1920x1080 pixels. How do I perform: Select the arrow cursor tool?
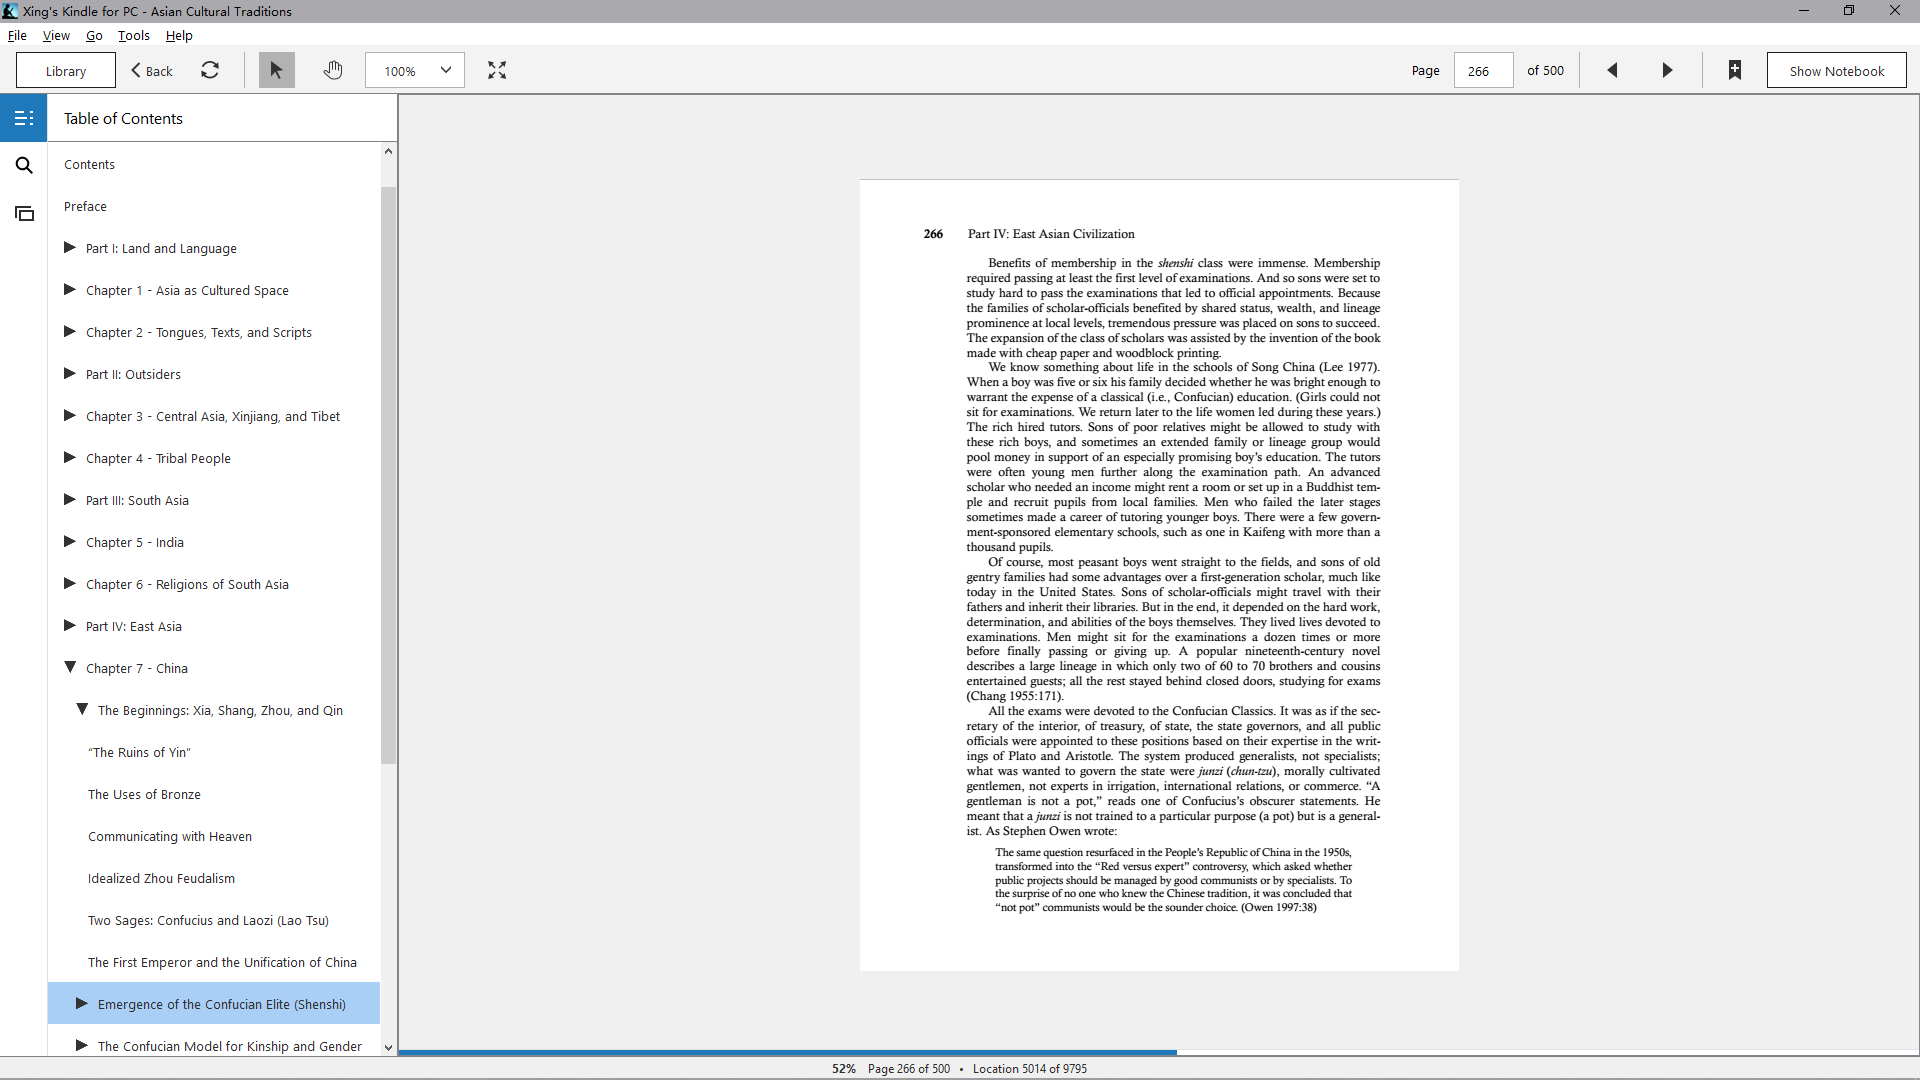276,70
